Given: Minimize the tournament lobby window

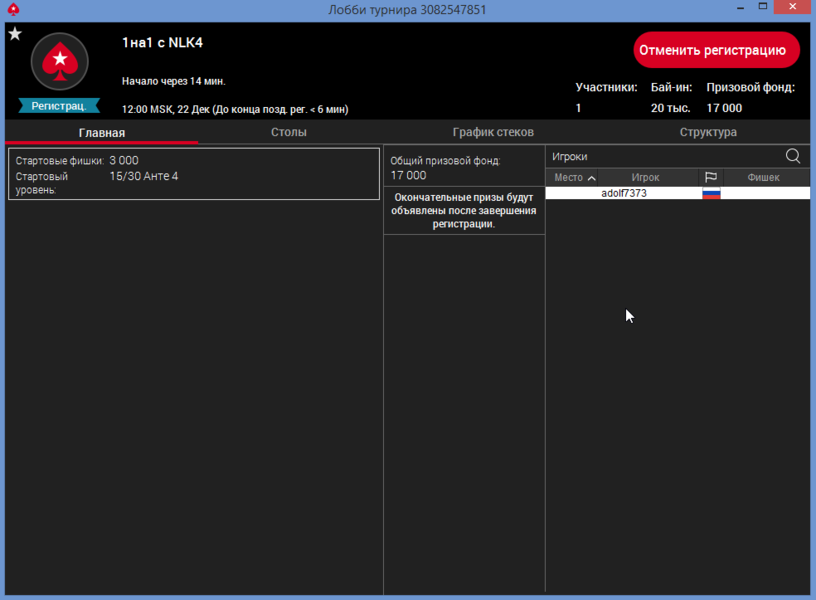Looking at the screenshot, I should click(738, 8).
